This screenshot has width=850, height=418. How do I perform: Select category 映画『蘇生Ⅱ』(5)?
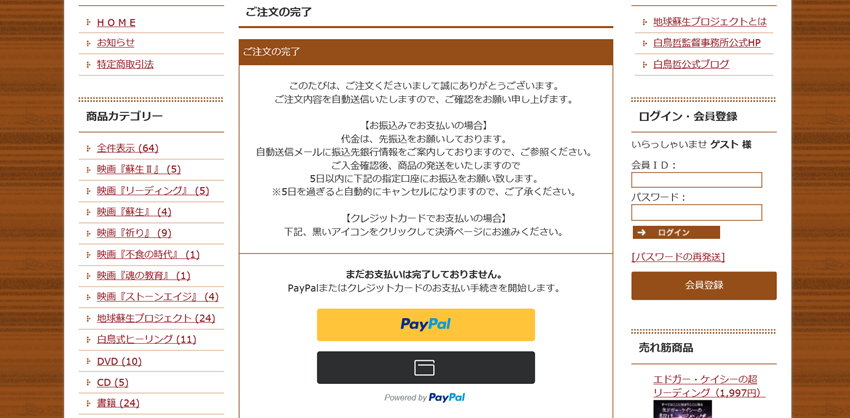click(x=139, y=169)
